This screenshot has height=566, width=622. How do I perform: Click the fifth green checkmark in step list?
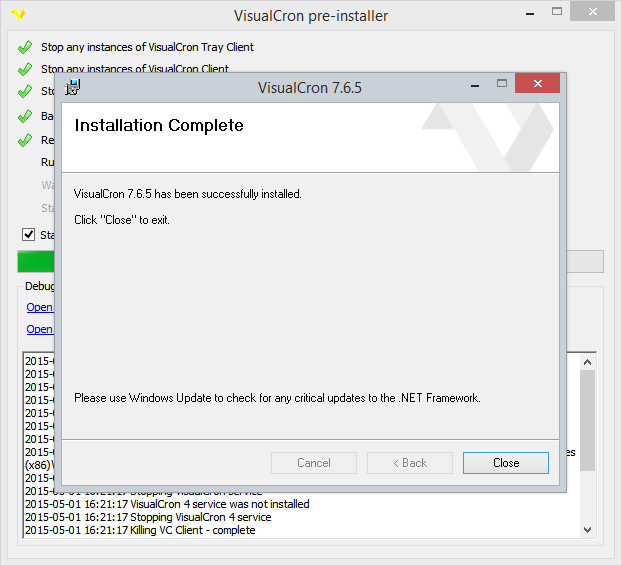click(x=25, y=140)
